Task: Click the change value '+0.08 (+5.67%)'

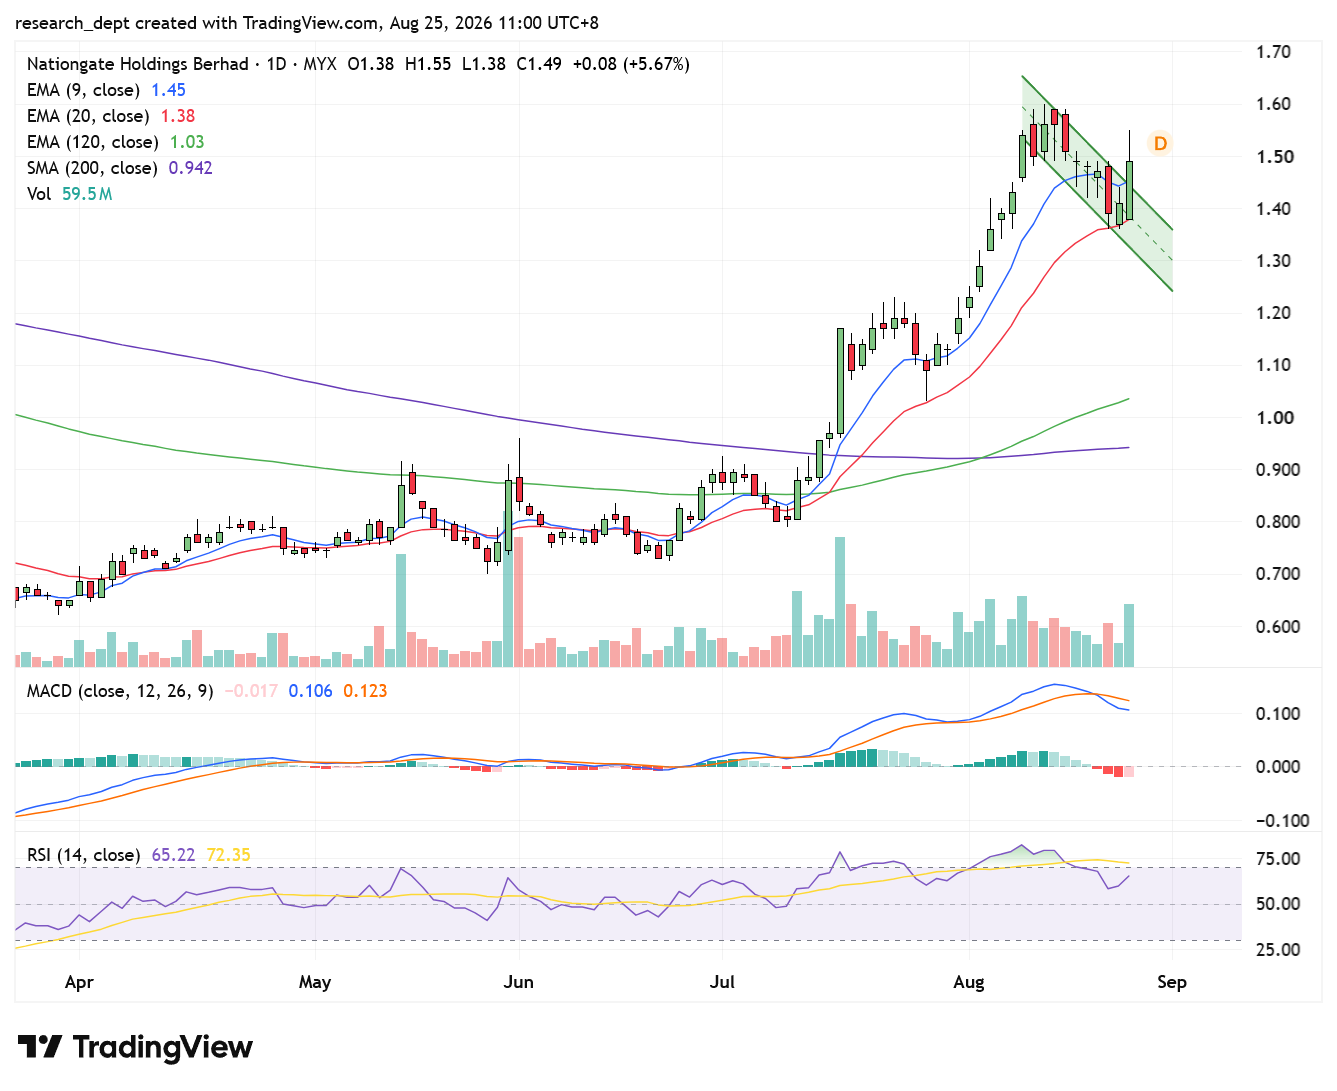Action: tap(631, 64)
